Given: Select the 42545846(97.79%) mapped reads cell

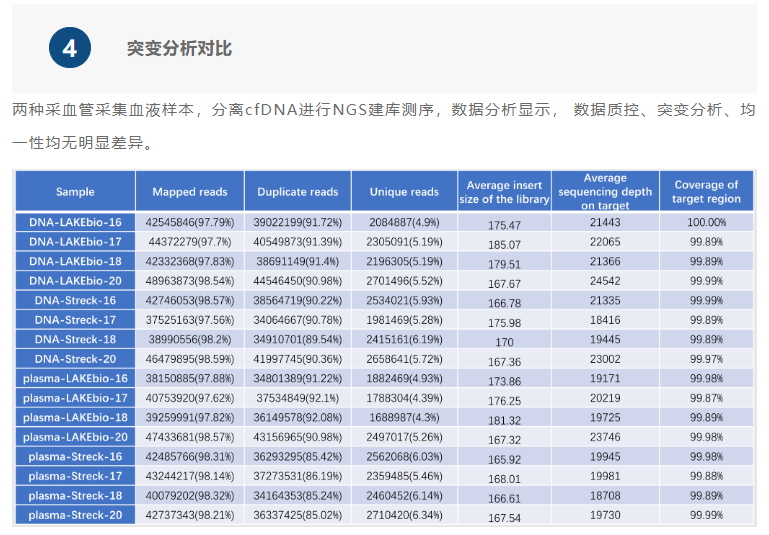Looking at the screenshot, I should (189, 222).
